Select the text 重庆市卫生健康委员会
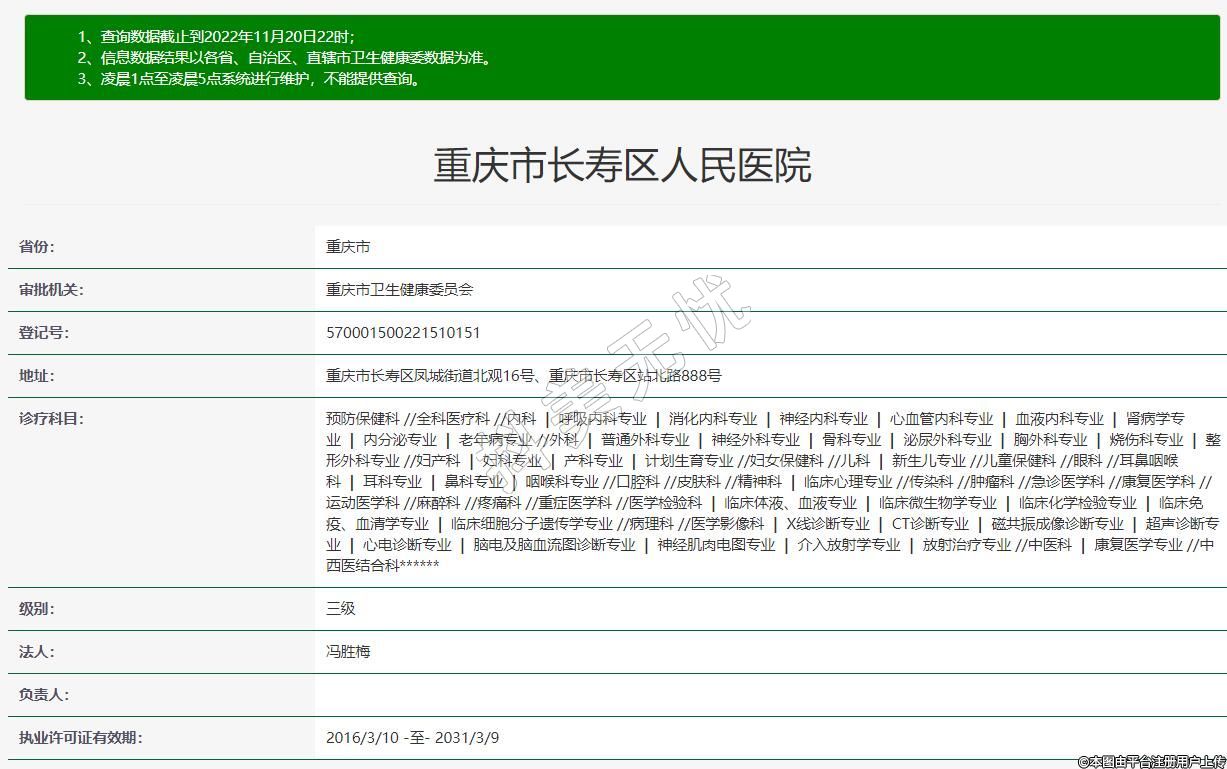1227x769 pixels. [399, 290]
